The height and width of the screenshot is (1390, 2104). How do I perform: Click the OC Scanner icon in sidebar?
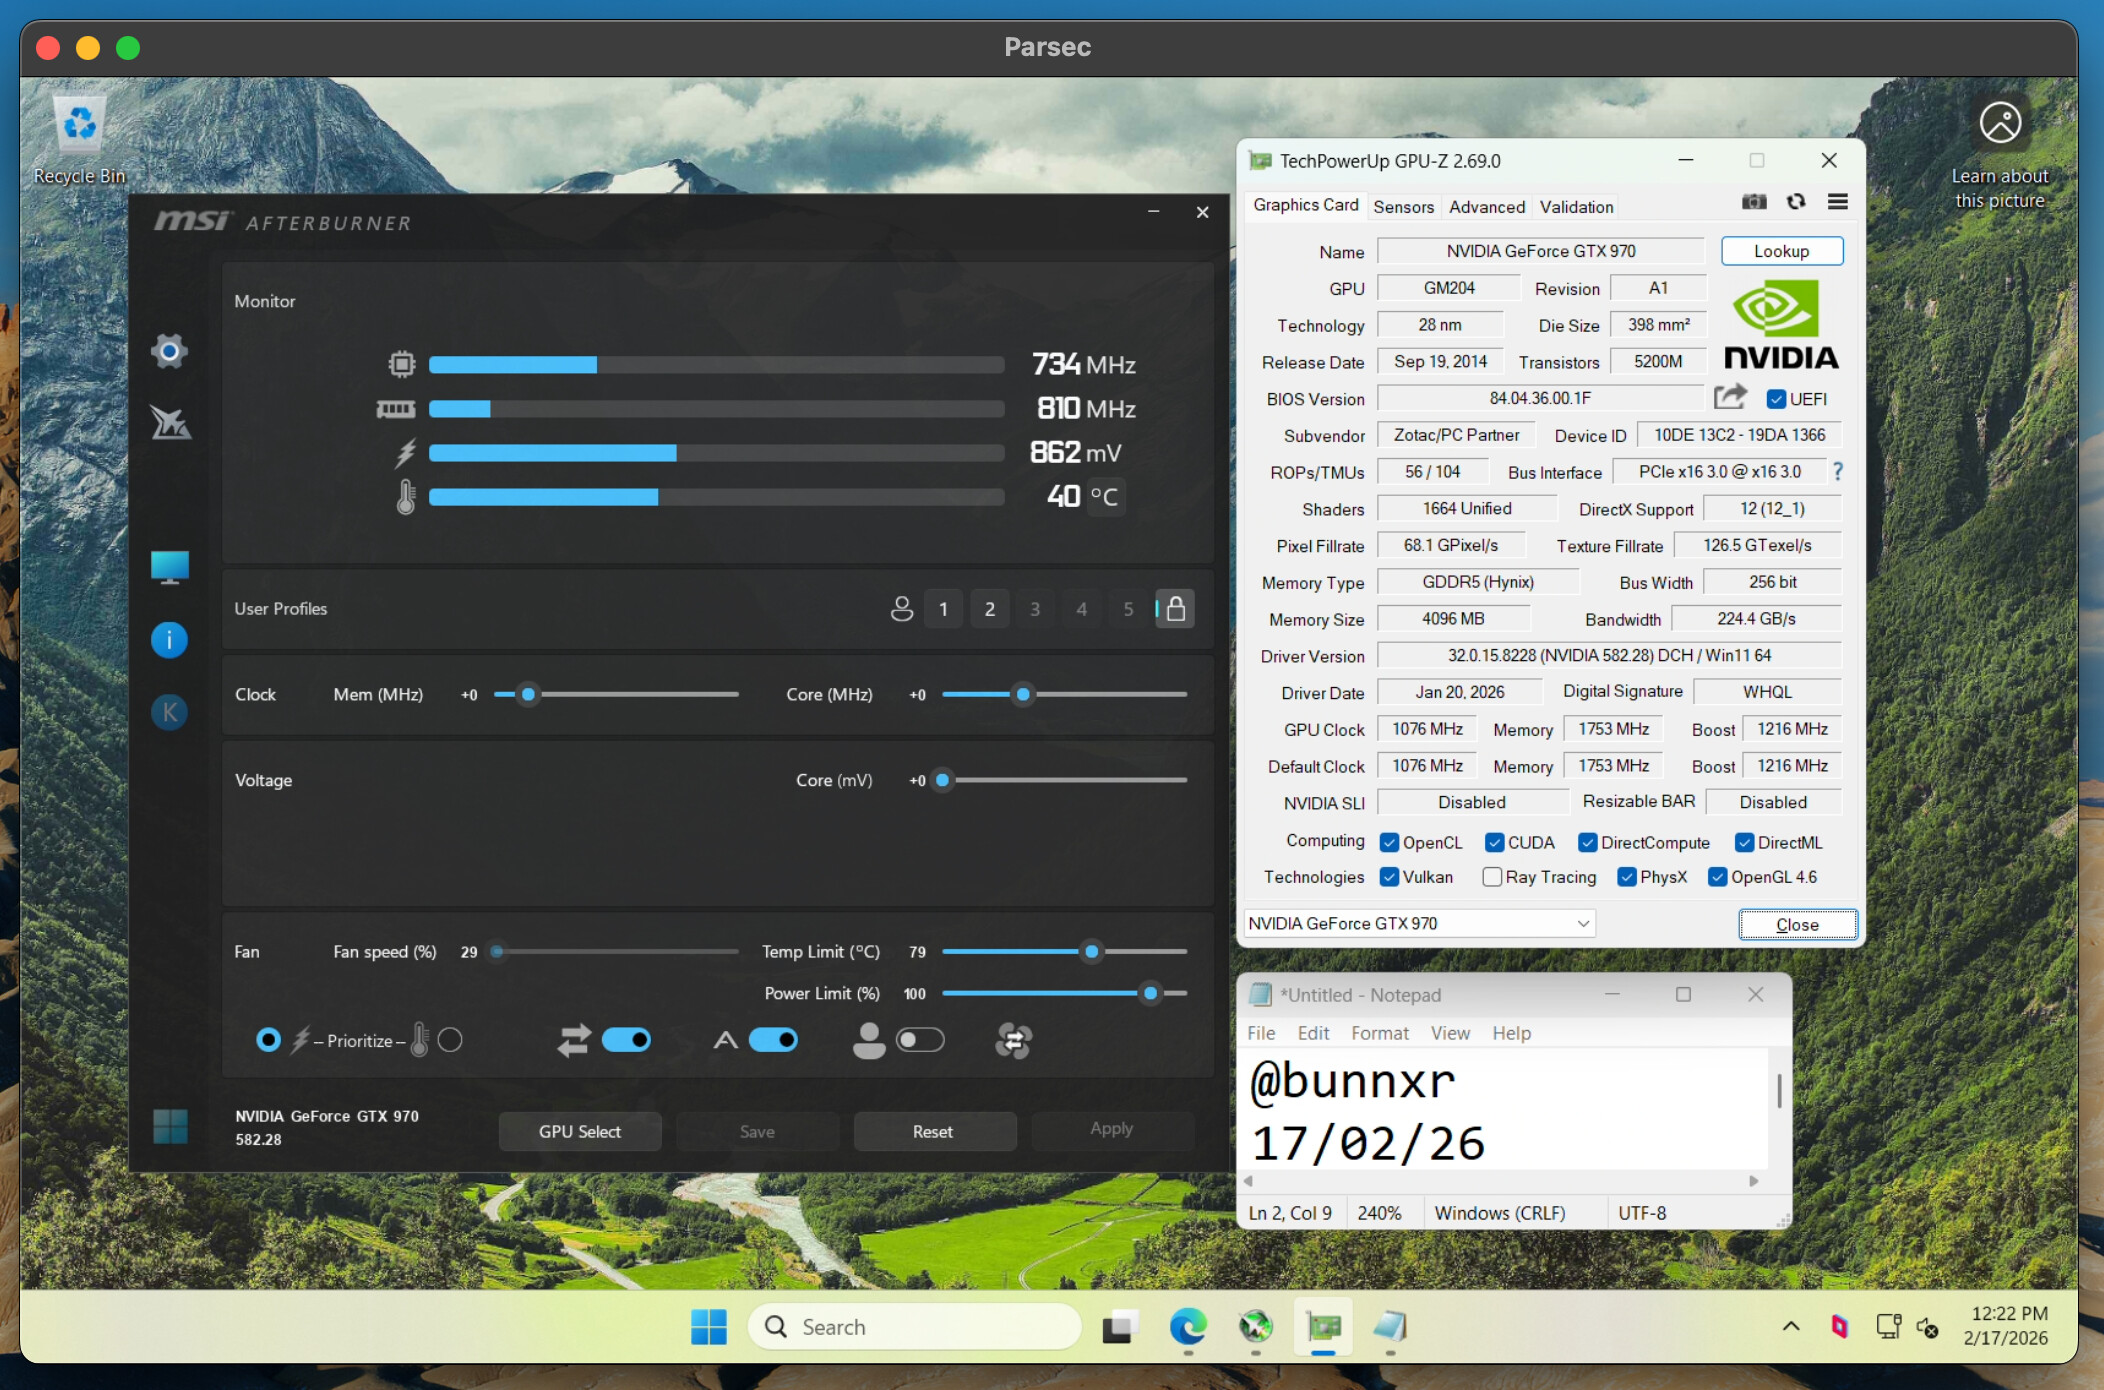pos(170,423)
